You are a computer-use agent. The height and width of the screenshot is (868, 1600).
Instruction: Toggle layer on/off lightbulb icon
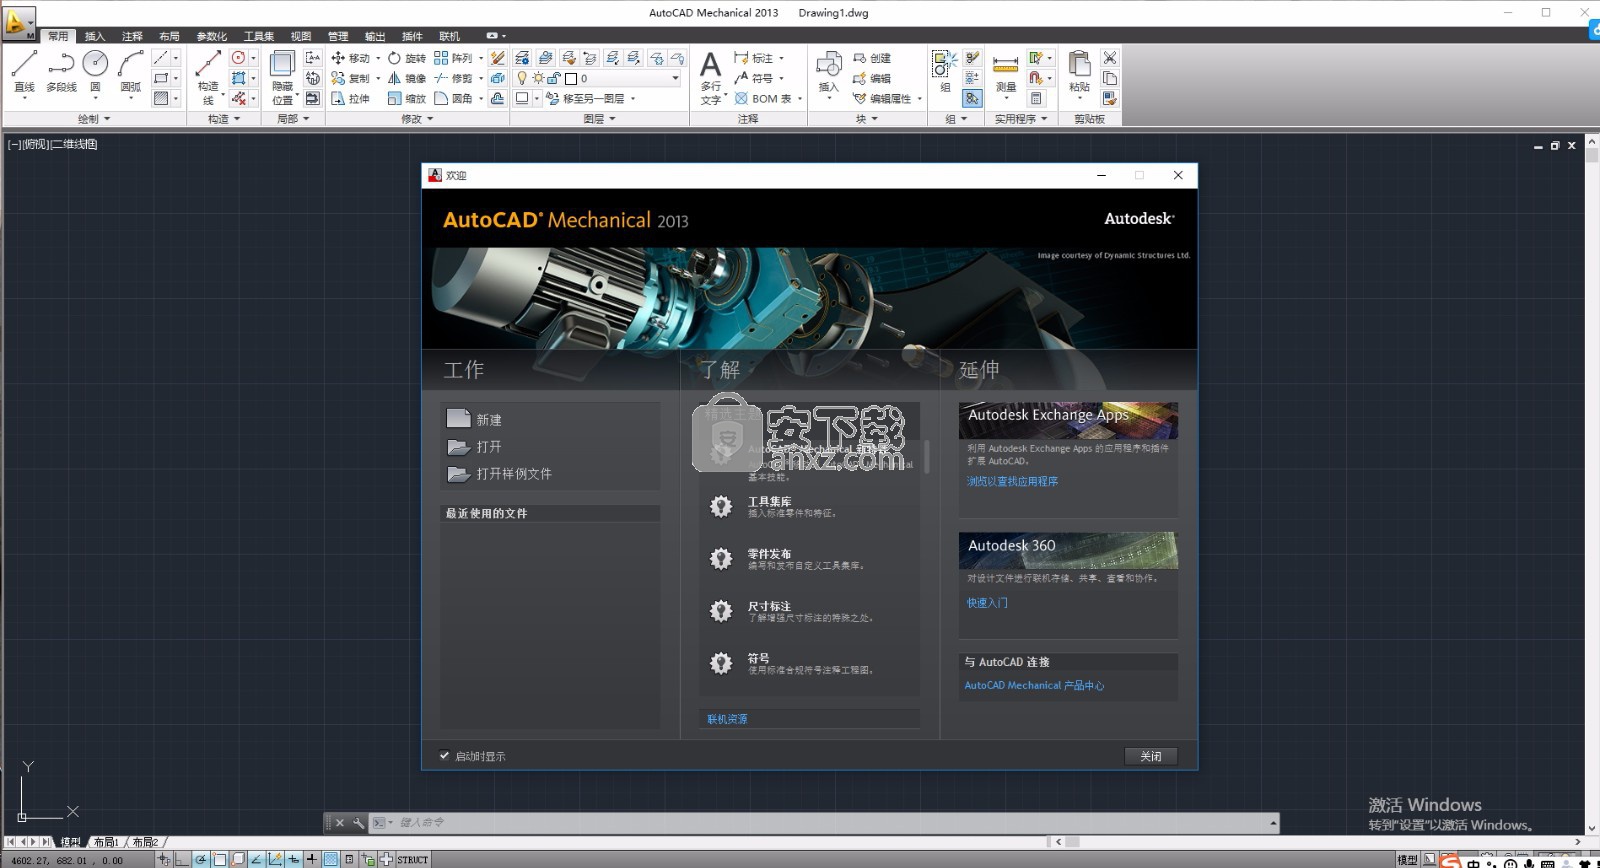click(522, 78)
